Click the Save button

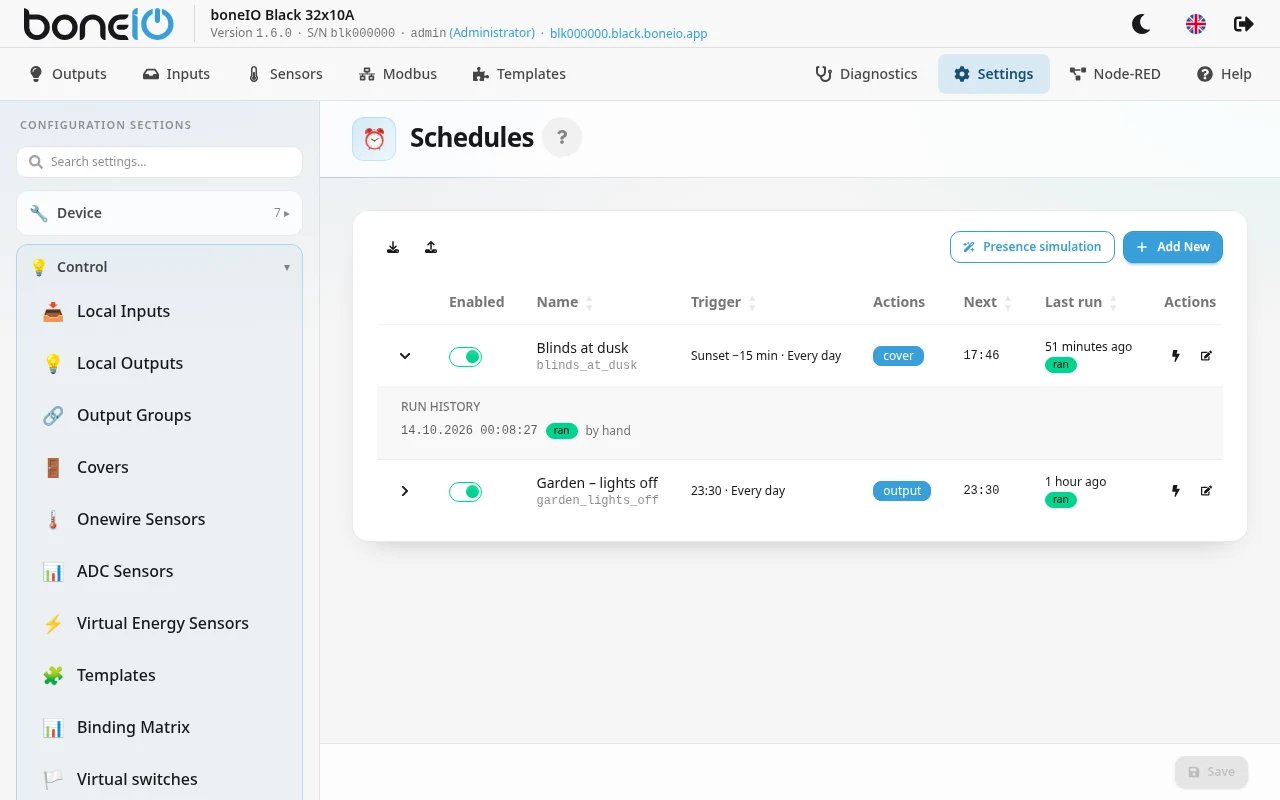pos(1211,772)
